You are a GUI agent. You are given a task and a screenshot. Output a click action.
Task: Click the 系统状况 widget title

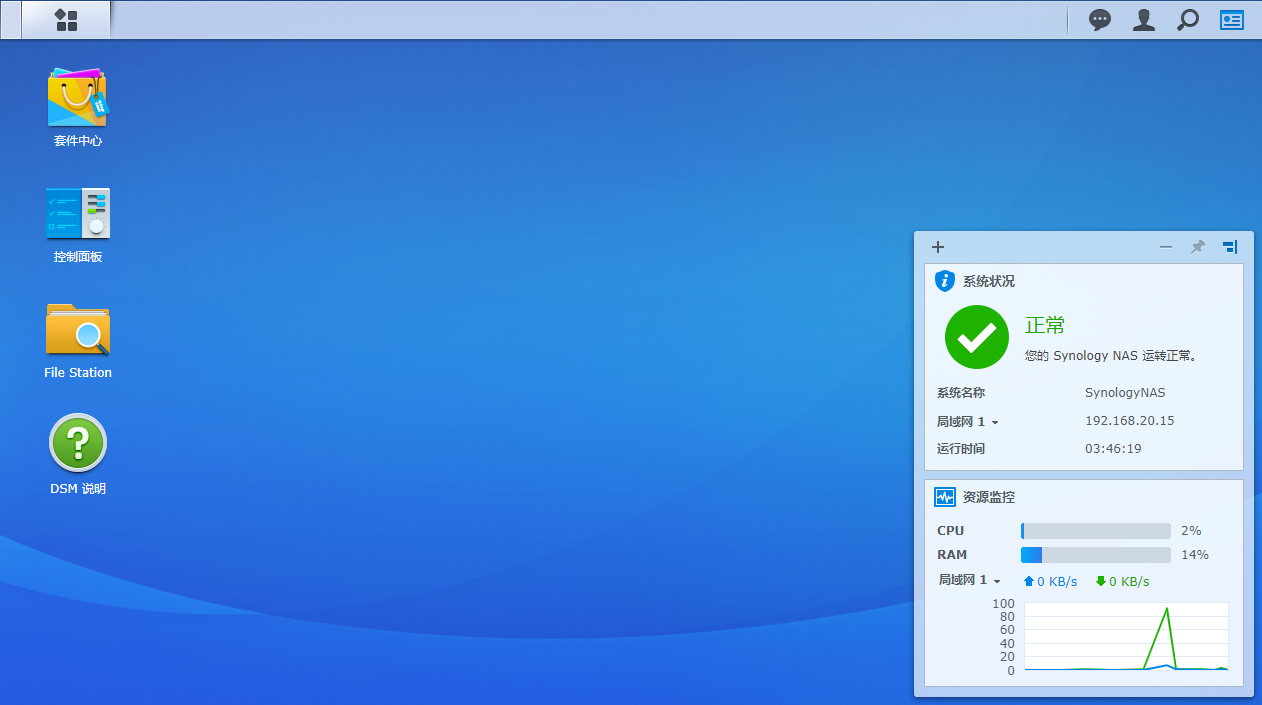(989, 281)
